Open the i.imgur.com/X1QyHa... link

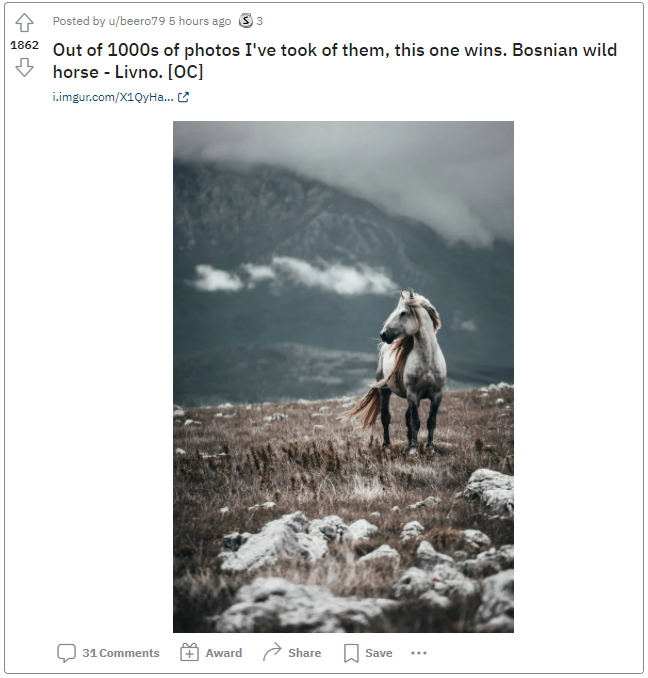tap(113, 97)
